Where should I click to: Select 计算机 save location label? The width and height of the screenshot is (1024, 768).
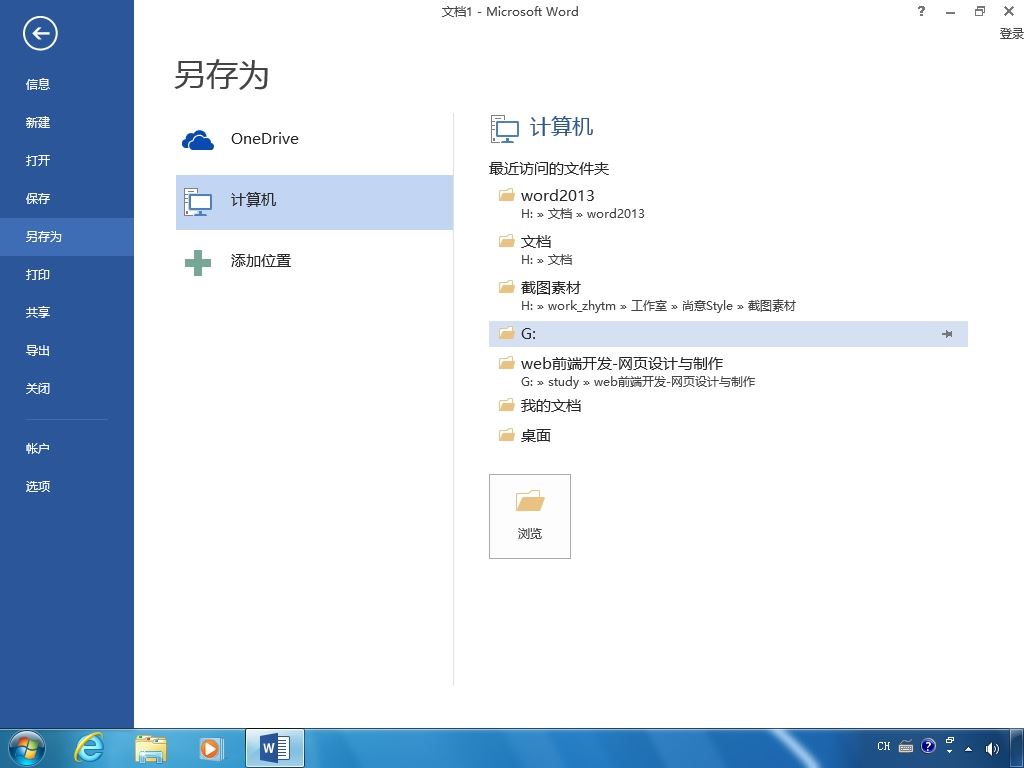(x=253, y=200)
